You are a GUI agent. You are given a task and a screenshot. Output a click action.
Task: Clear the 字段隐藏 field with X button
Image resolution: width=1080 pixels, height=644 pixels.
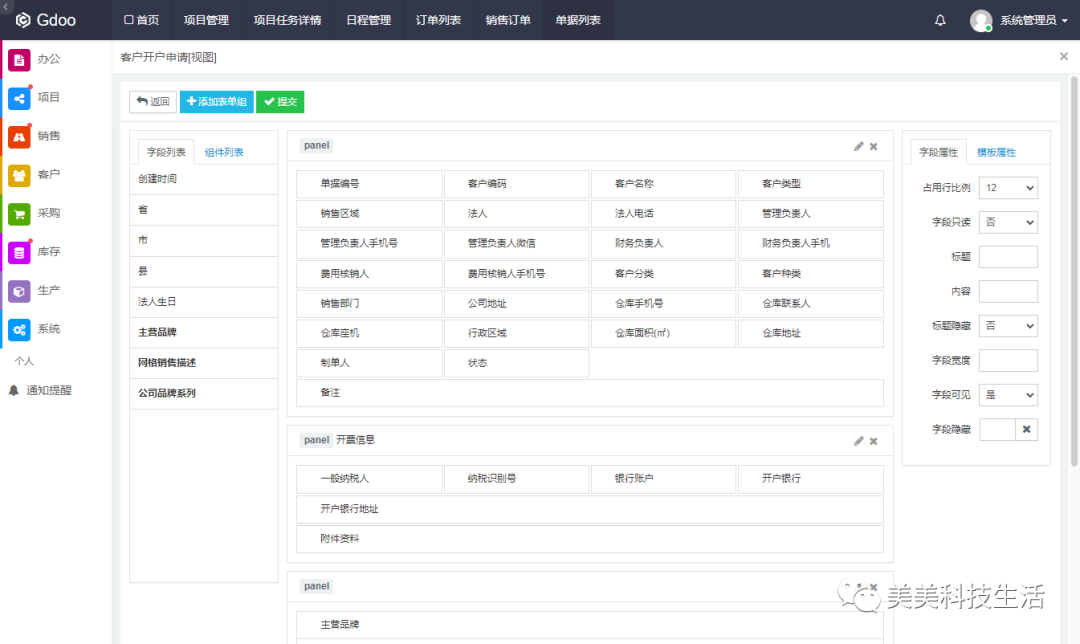point(1027,429)
